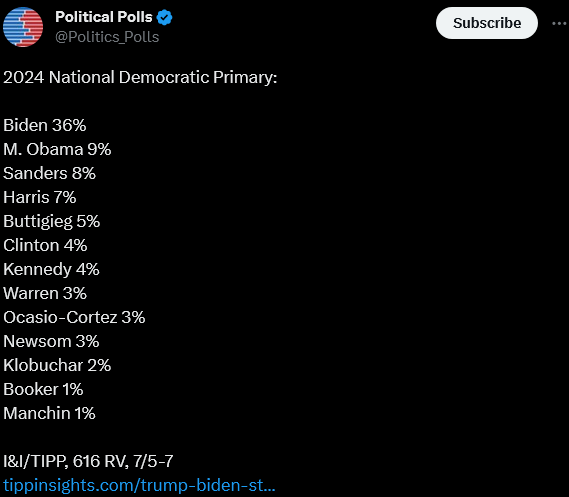Click the 'Harris 7%' line
Screen dimensions: 569x497
pyautogui.click(x=40, y=197)
